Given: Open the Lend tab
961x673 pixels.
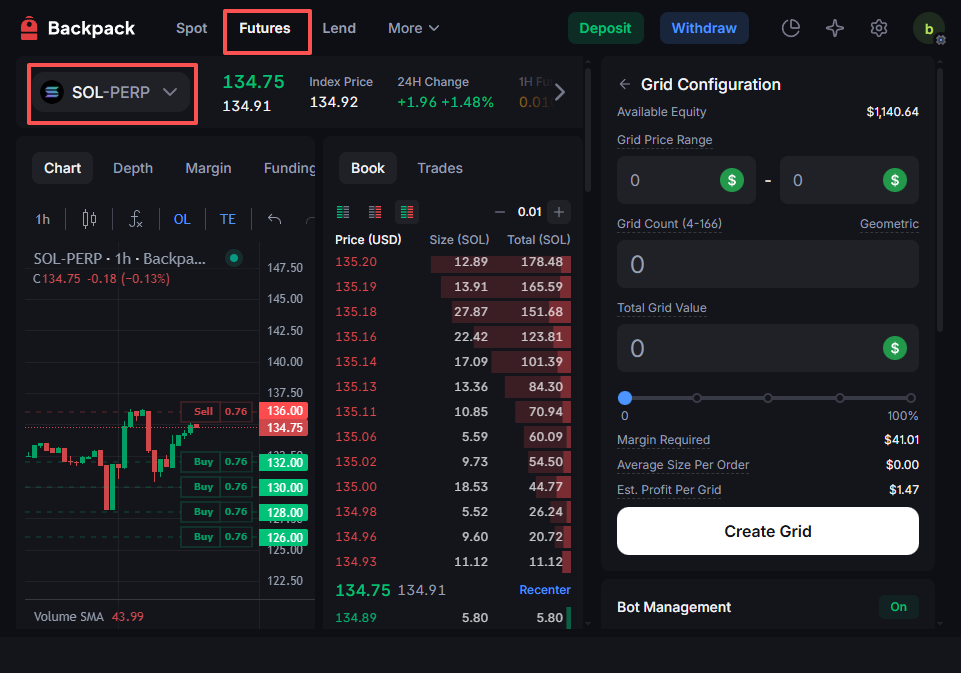Looking at the screenshot, I should tap(339, 28).
